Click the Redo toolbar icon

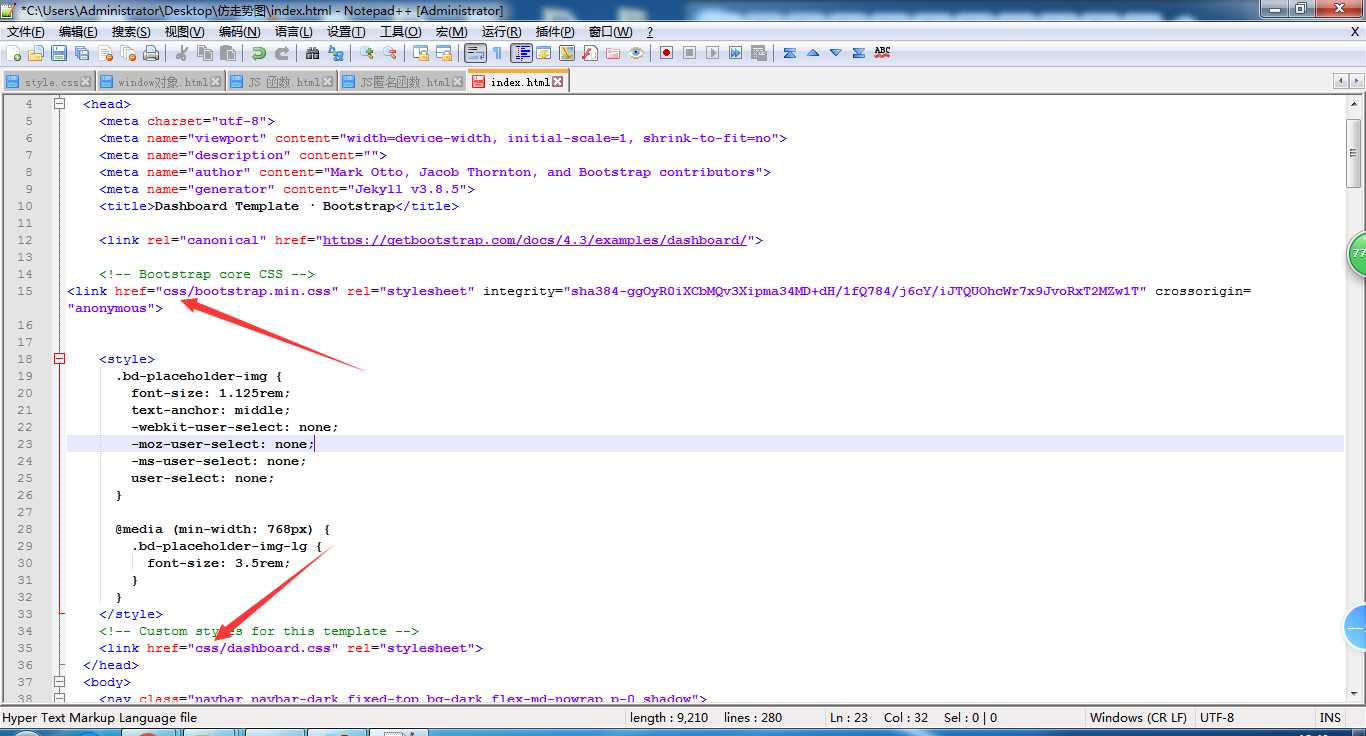pyautogui.click(x=282, y=53)
